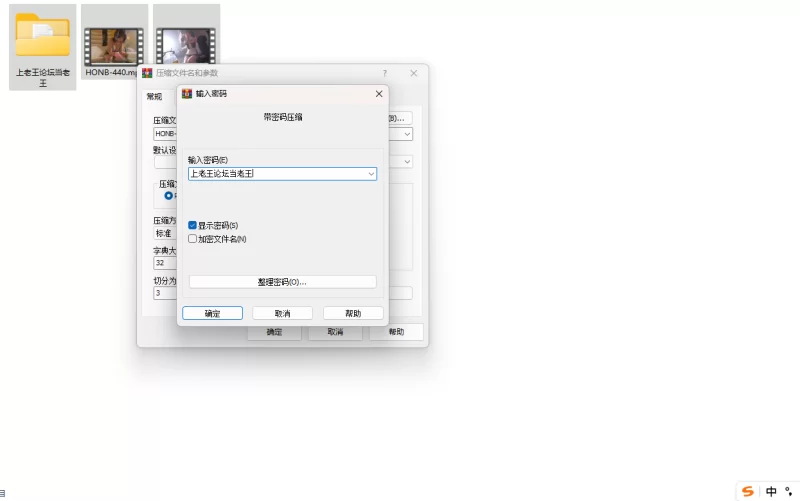Image resolution: width=800 pixels, height=501 pixels.
Task: Click the 标准 compression method field
Action: click(x=165, y=233)
